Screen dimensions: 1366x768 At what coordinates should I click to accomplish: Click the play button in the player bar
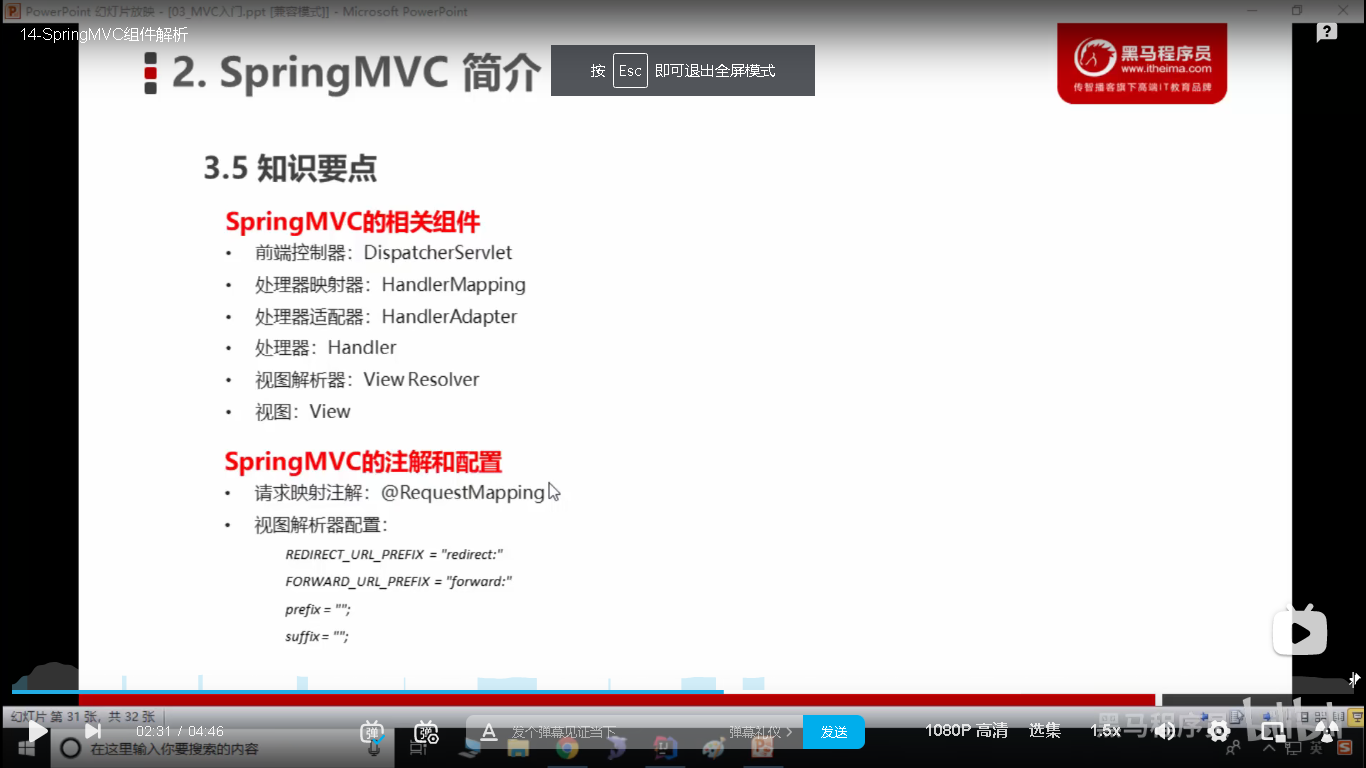(37, 731)
